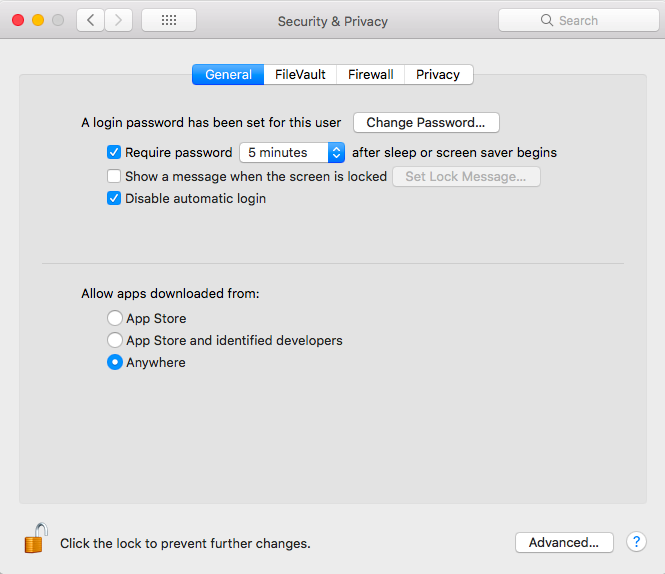This screenshot has width=665, height=574.
Task: Close window with red button
Action: click(18, 20)
